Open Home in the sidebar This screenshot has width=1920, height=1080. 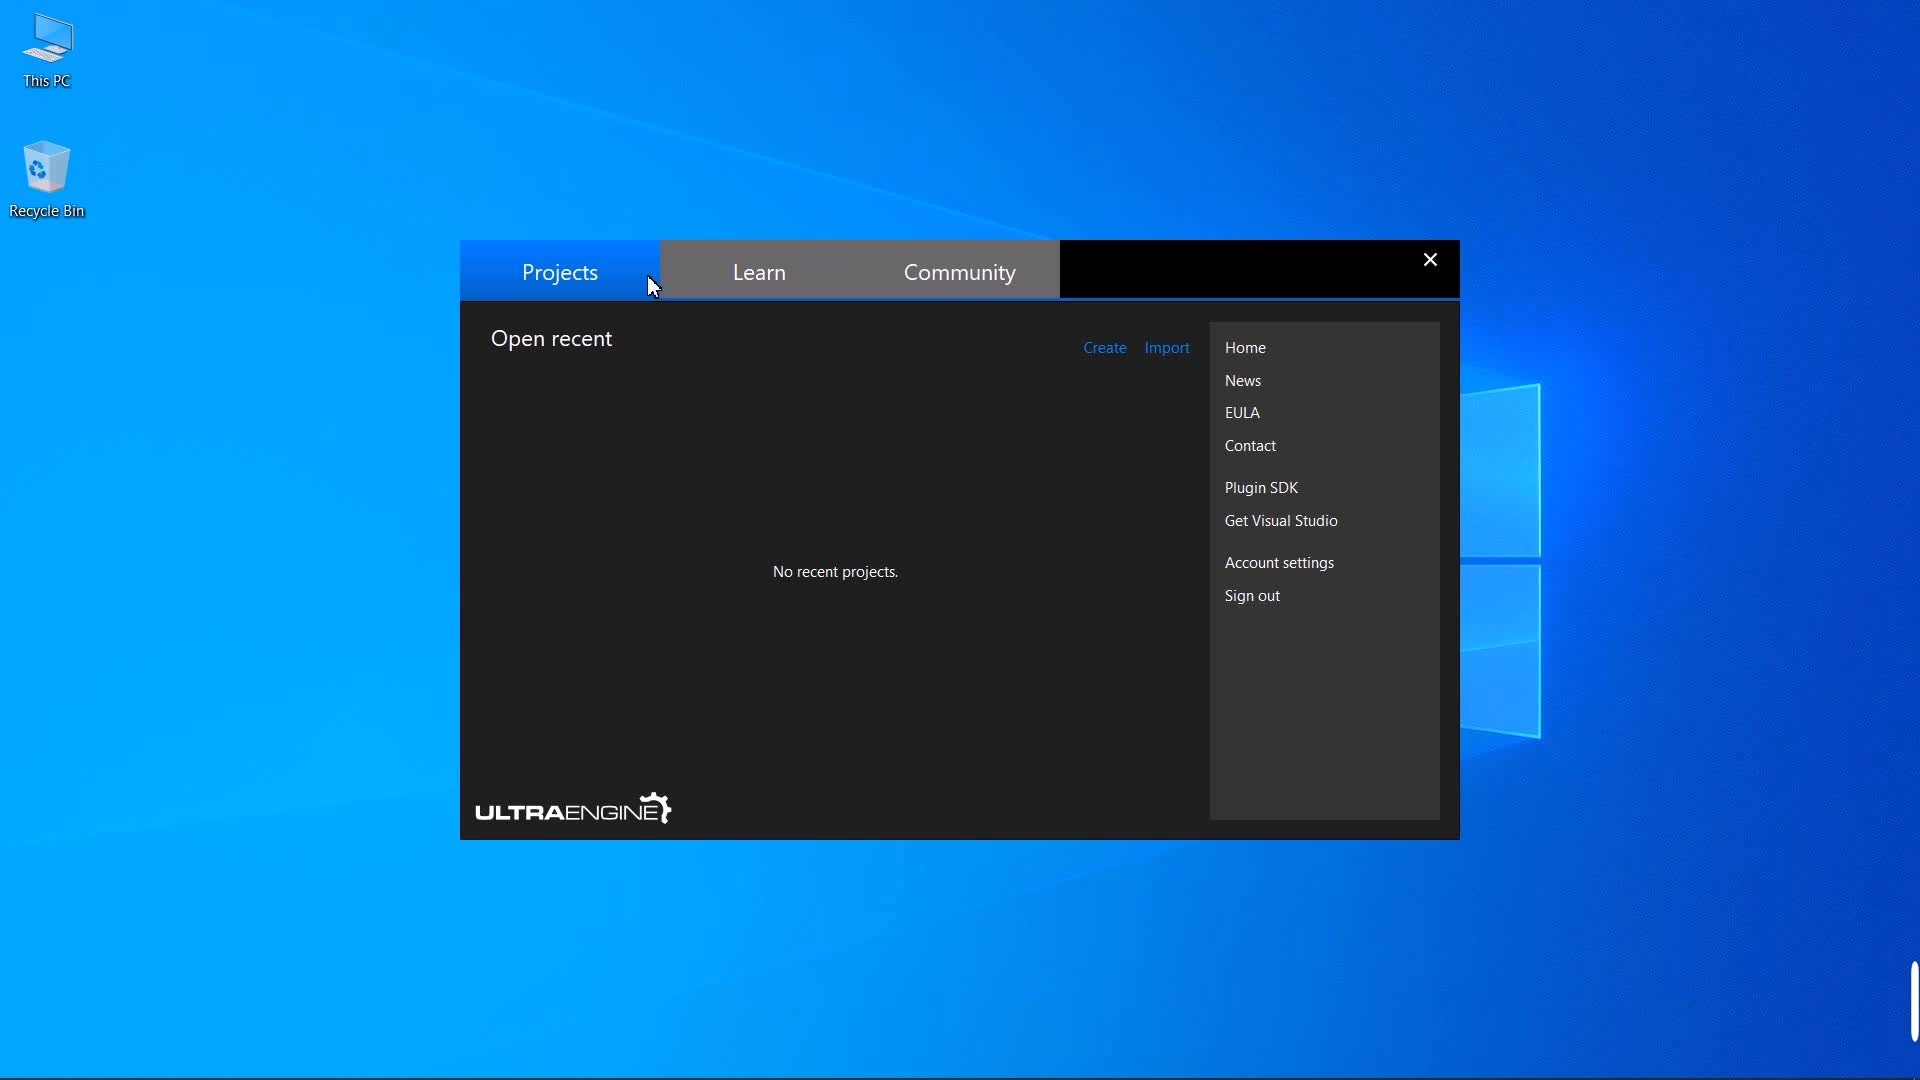coord(1245,348)
